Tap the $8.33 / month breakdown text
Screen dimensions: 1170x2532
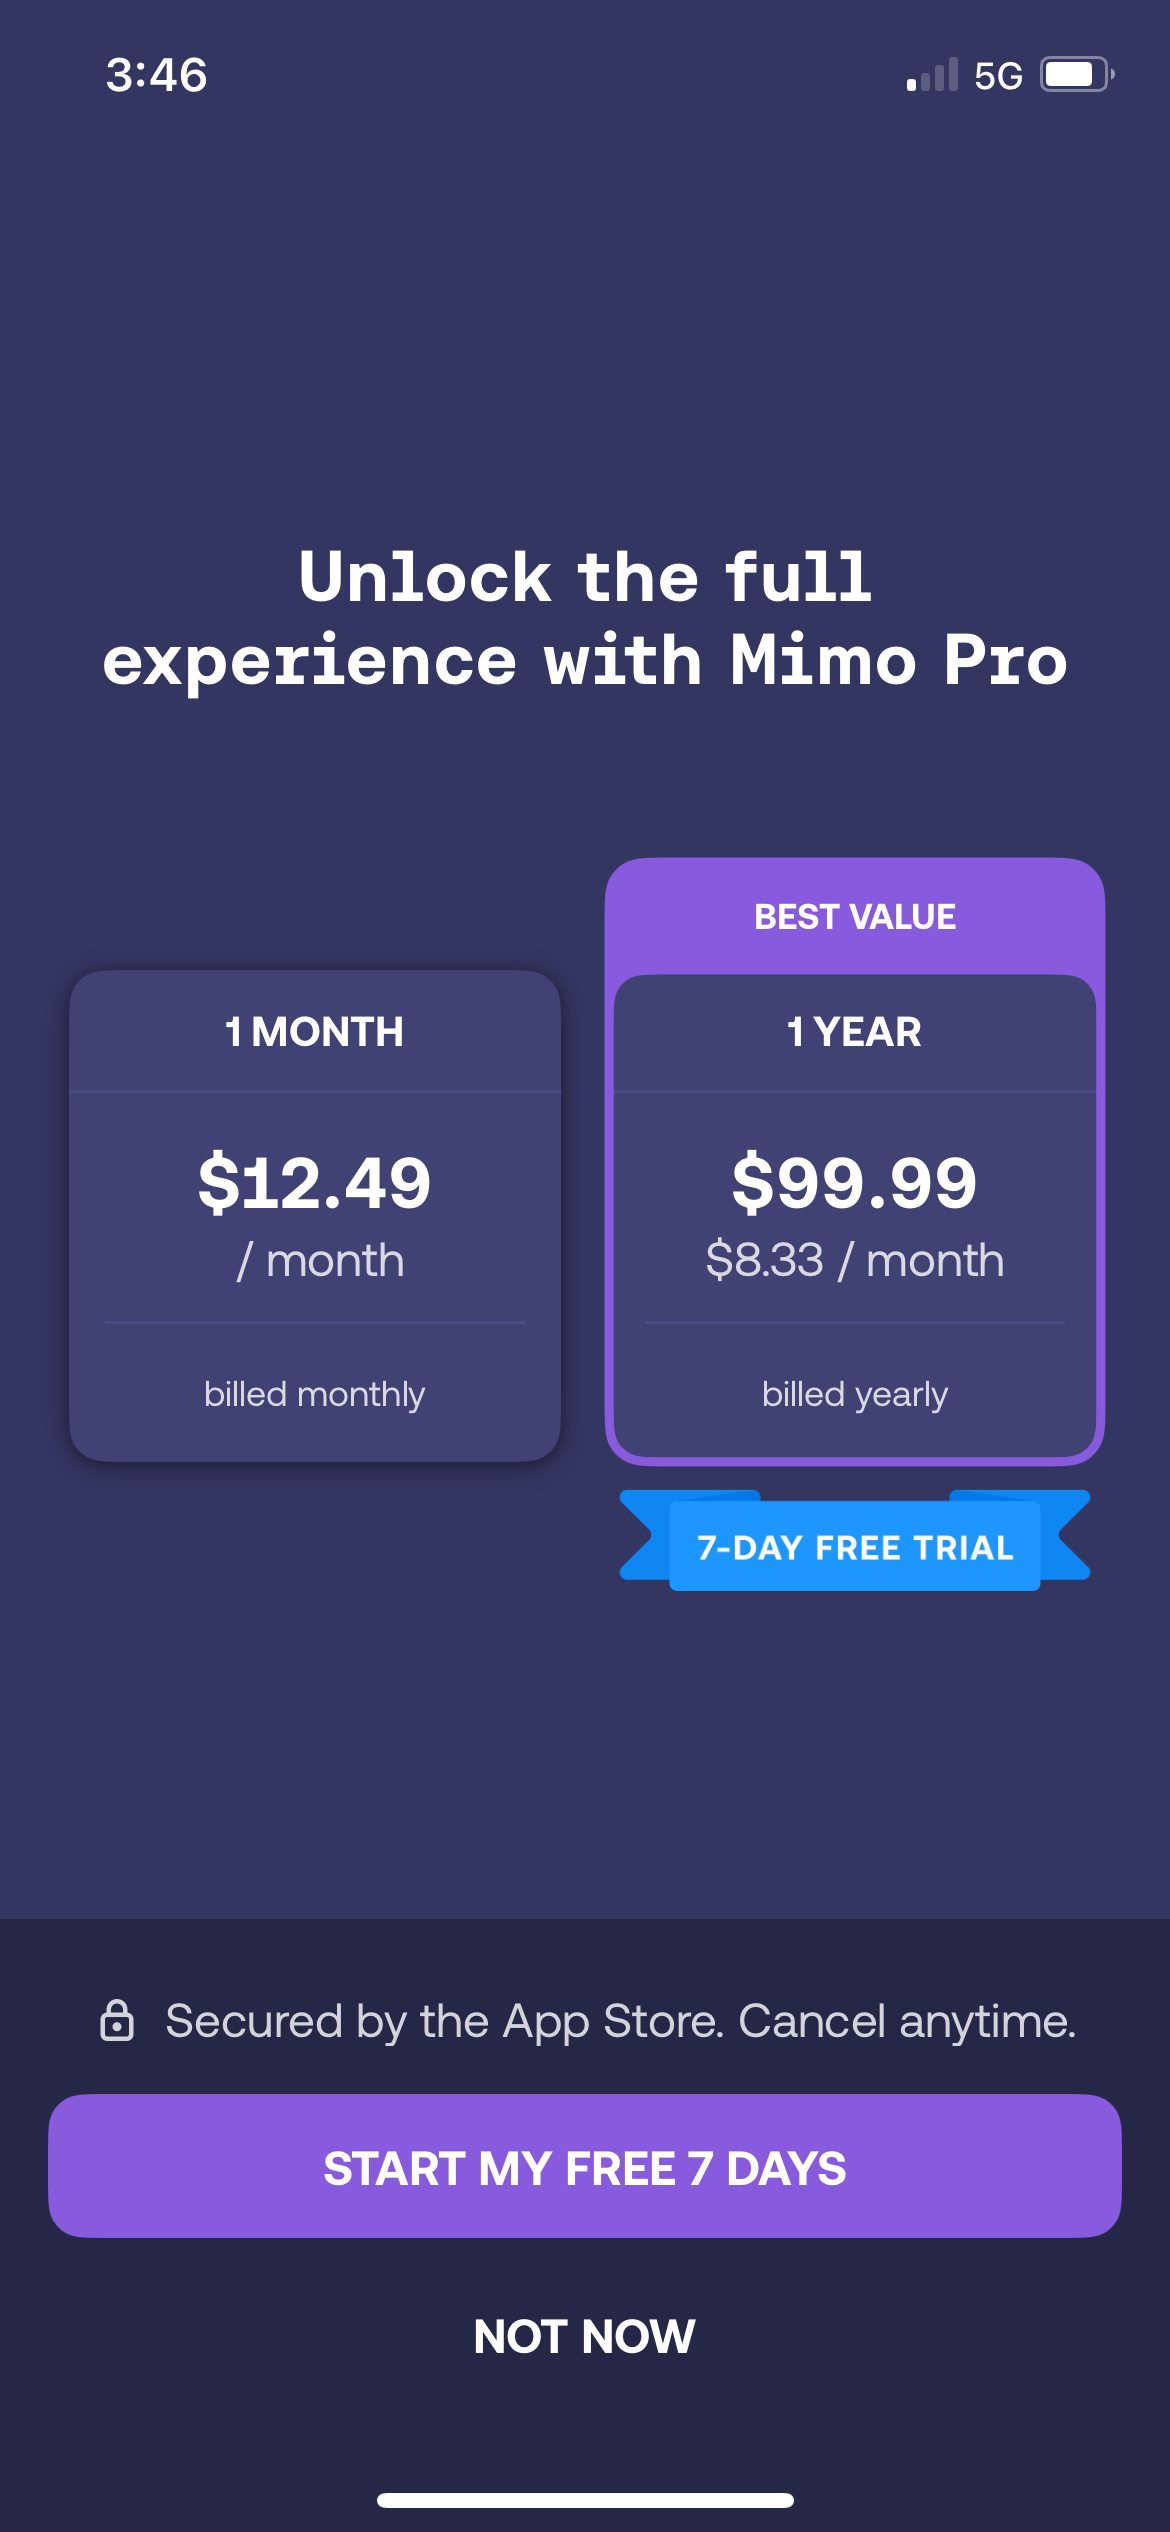click(x=855, y=1260)
